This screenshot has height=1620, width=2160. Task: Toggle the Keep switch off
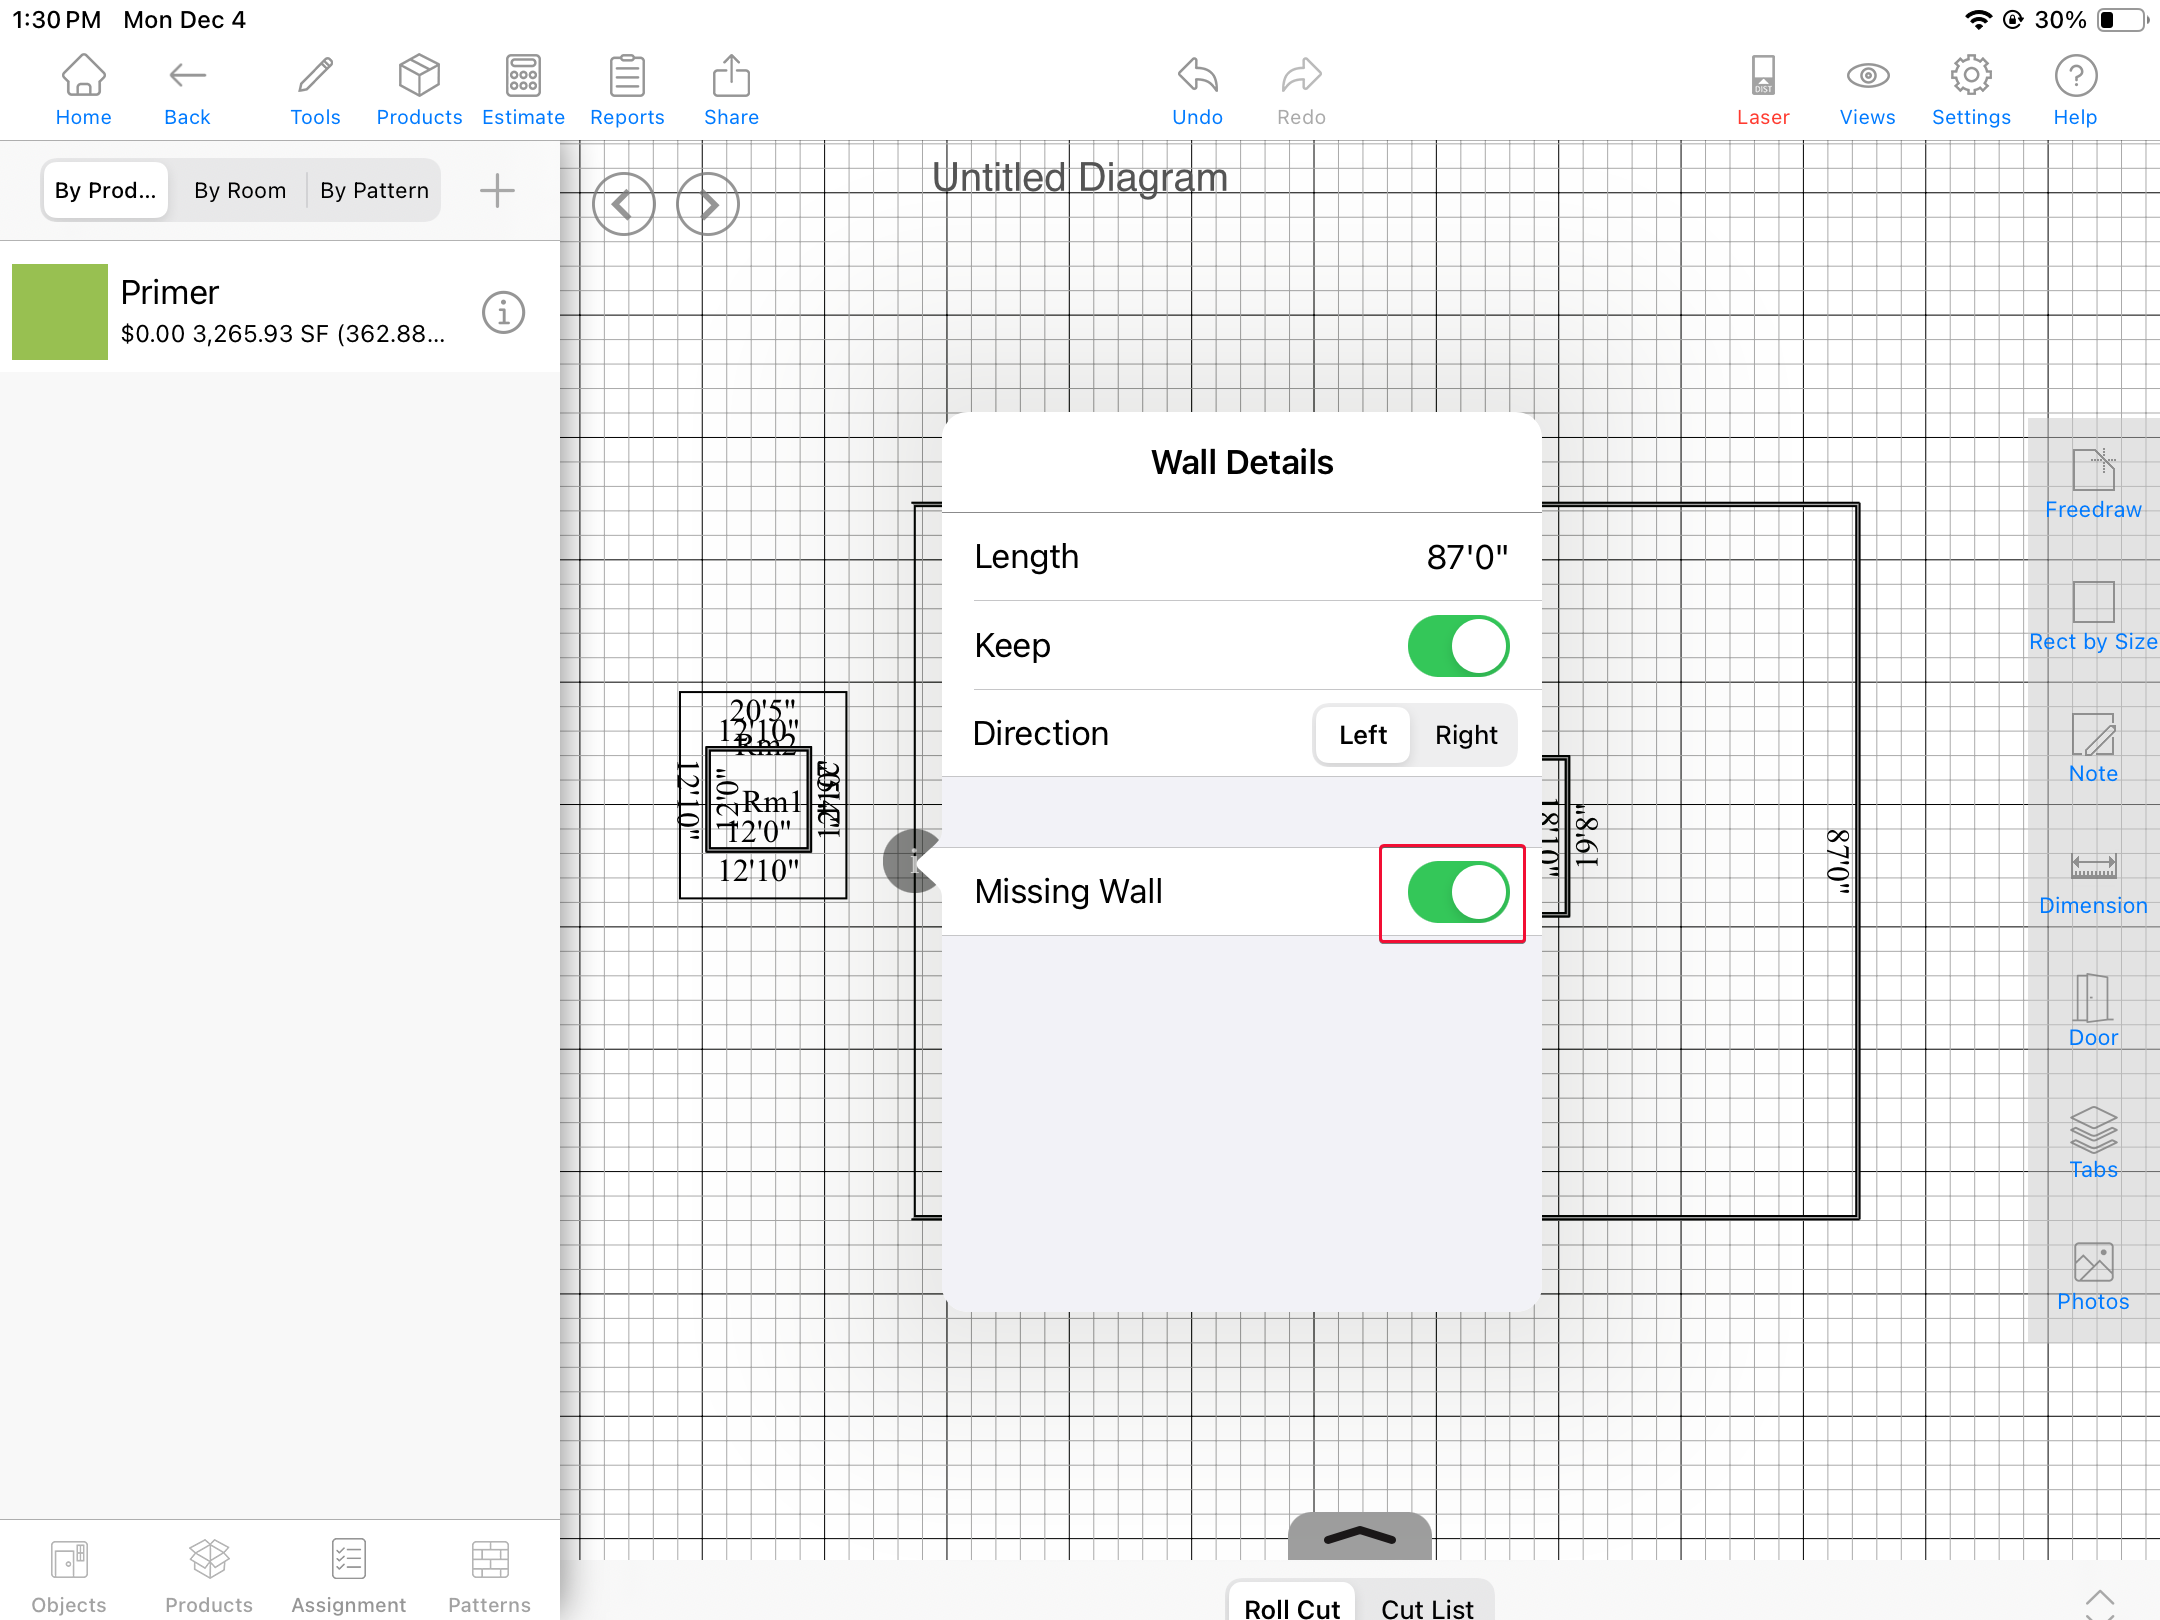click(1457, 646)
